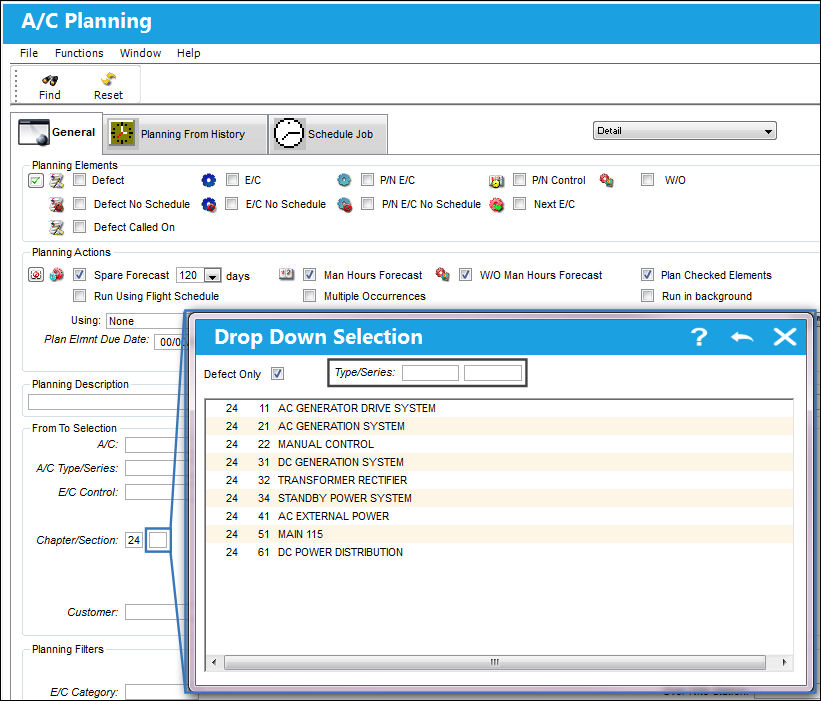
Task: Click the first Type/Series input field
Action: [x=430, y=373]
